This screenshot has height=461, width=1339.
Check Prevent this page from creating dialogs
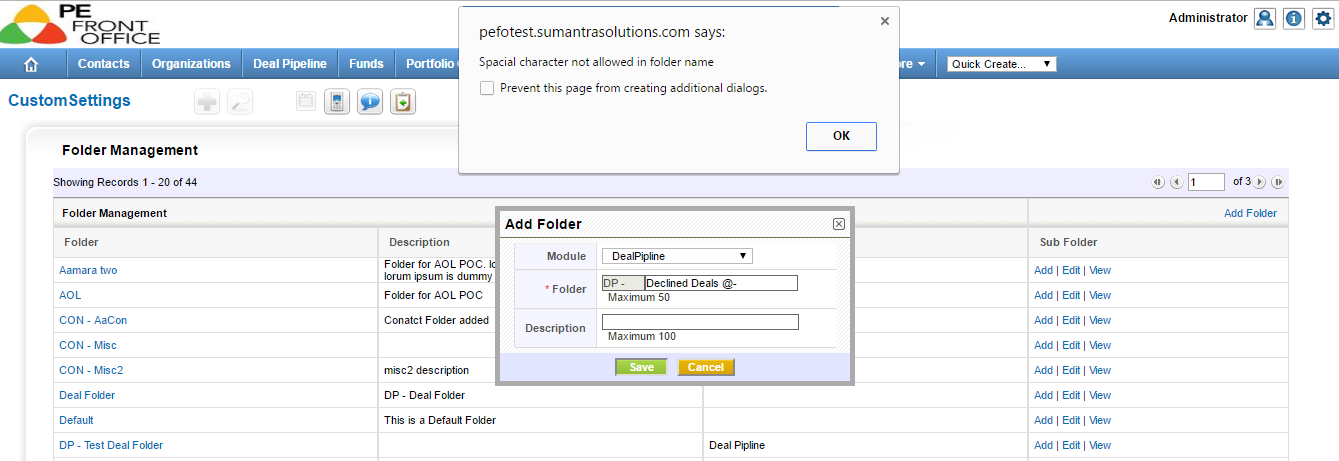487,88
